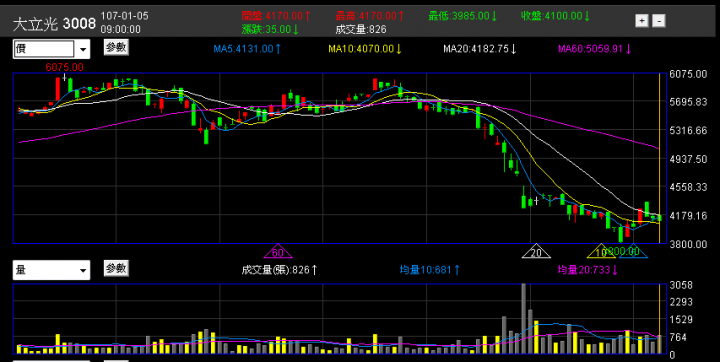This screenshot has width=720, height=362.
Task: Click the date 107-01-05
Action: pyautogui.click(x=124, y=16)
